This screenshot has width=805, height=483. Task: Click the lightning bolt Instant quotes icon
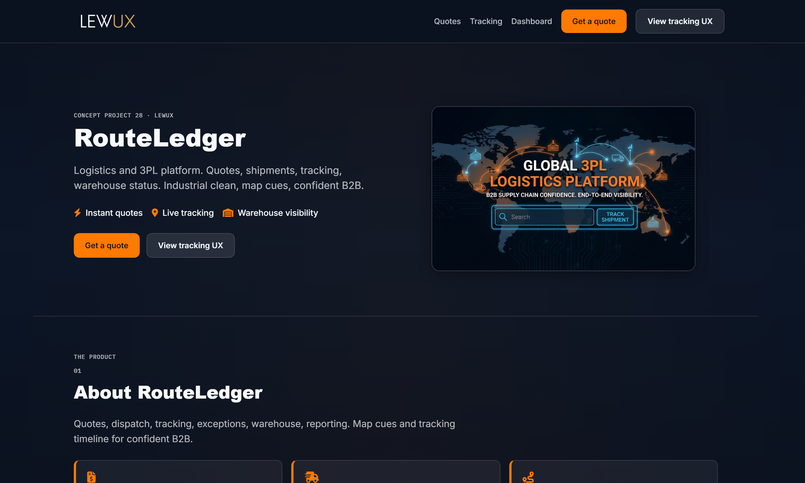(x=78, y=213)
